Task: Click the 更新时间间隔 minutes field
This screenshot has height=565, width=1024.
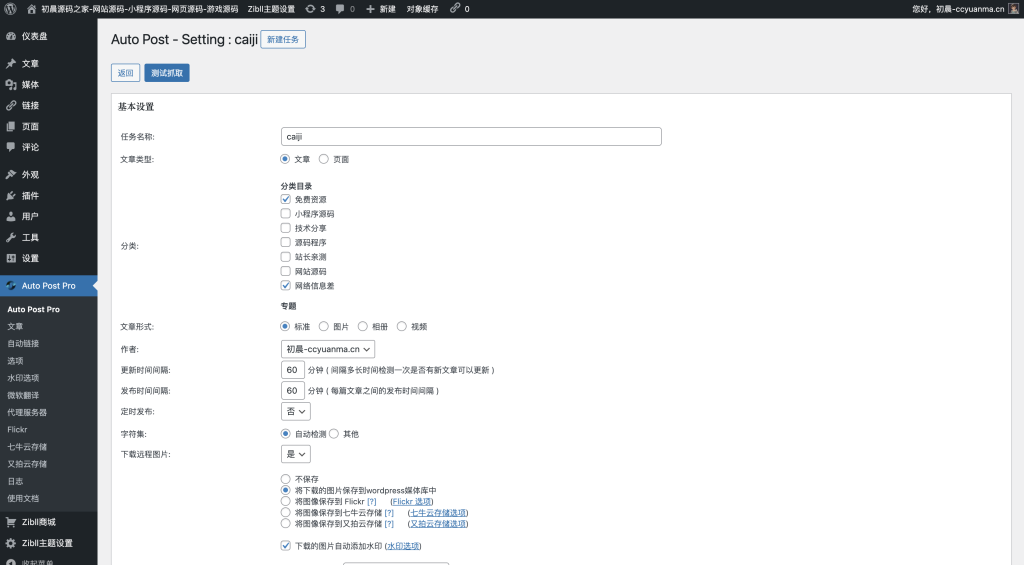Action: click(293, 369)
